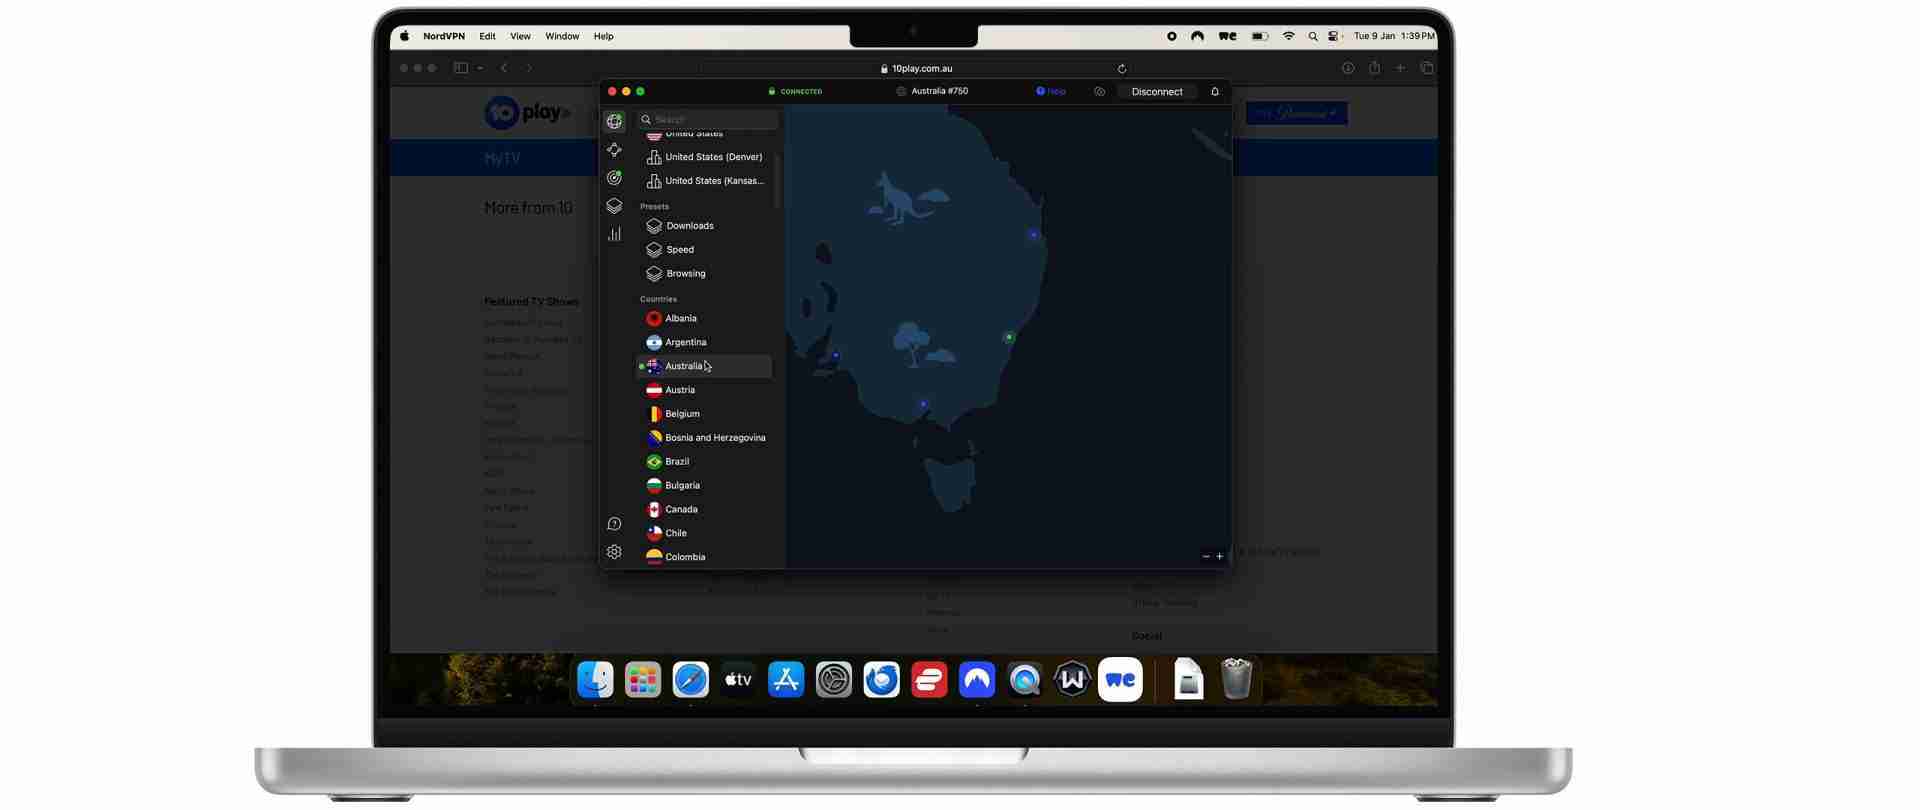Open Finder from the Dock

click(x=596, y=680)
